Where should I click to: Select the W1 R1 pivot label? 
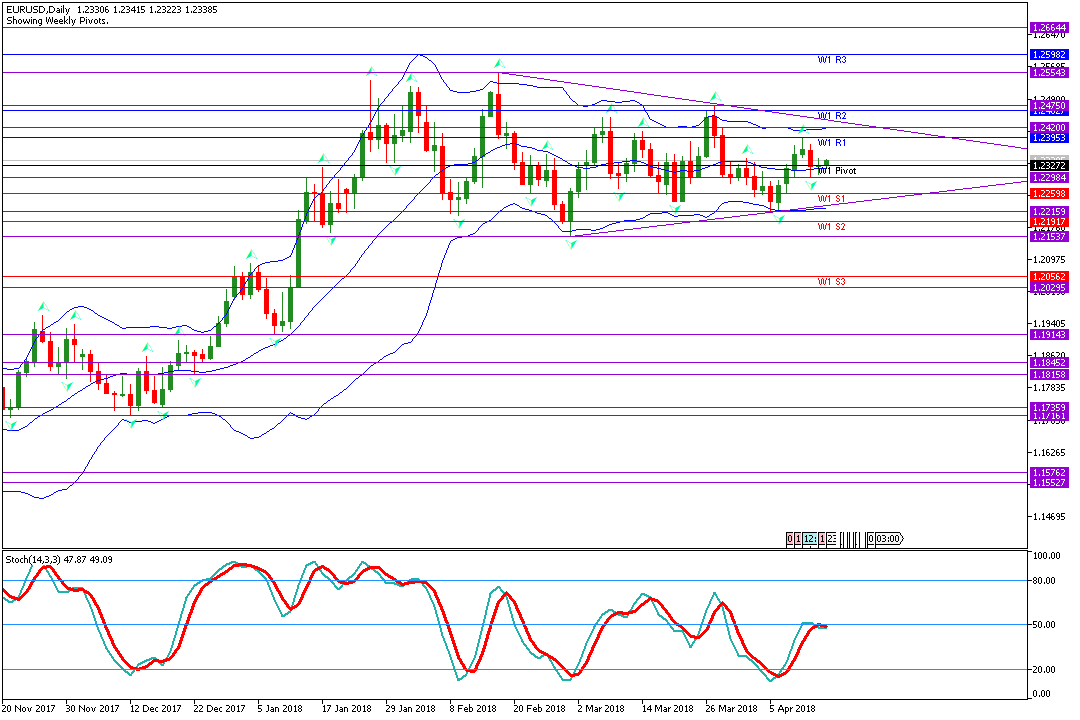(x=832, y=143)
